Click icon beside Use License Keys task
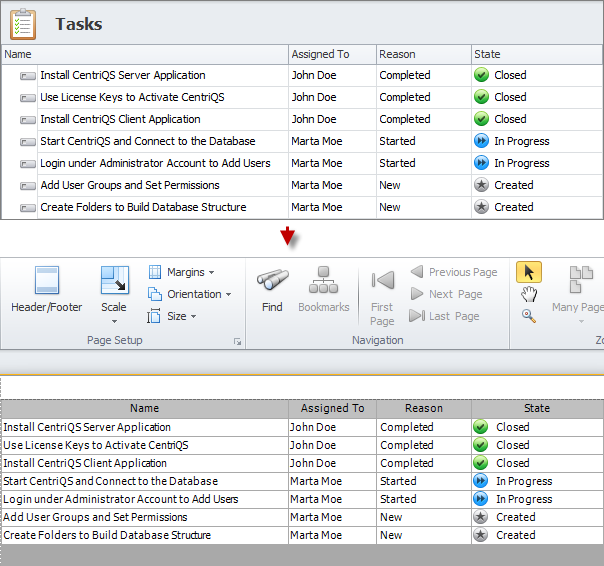This screenshot has width=604, height=566. pyautogui.click(x=28, y=98)
